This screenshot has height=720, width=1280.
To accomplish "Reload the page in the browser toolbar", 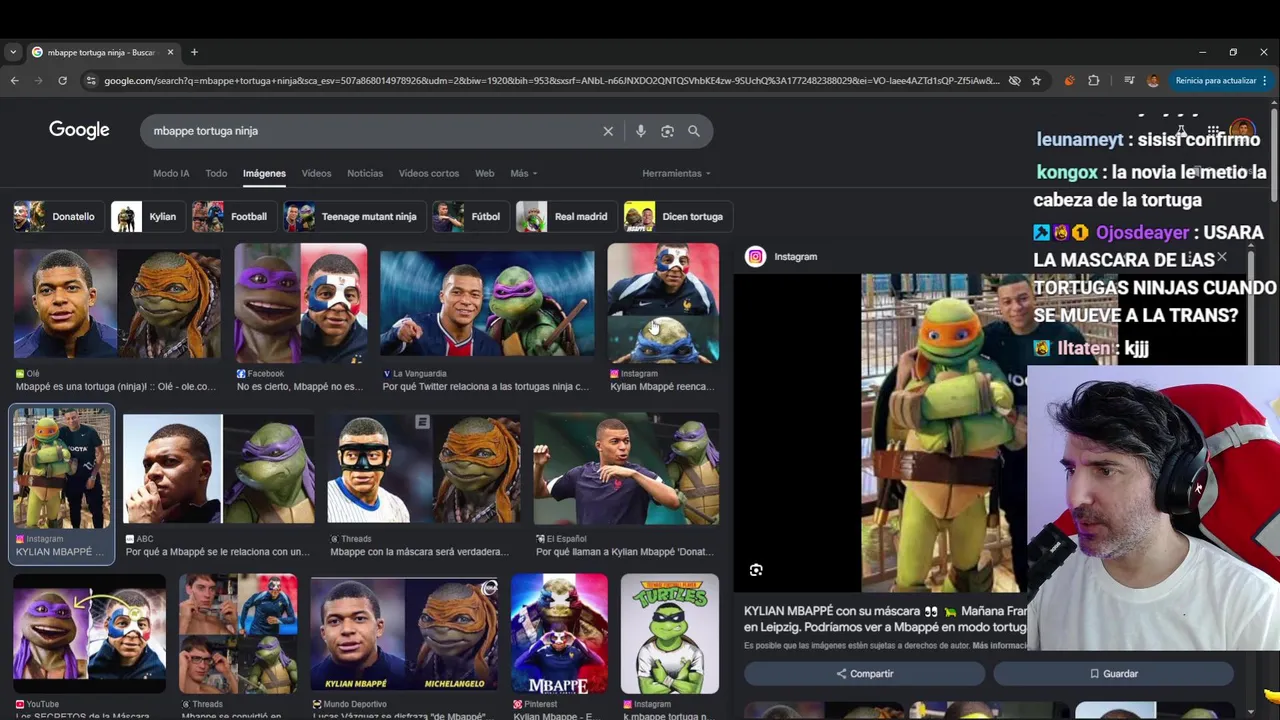I will pos(62,80).
